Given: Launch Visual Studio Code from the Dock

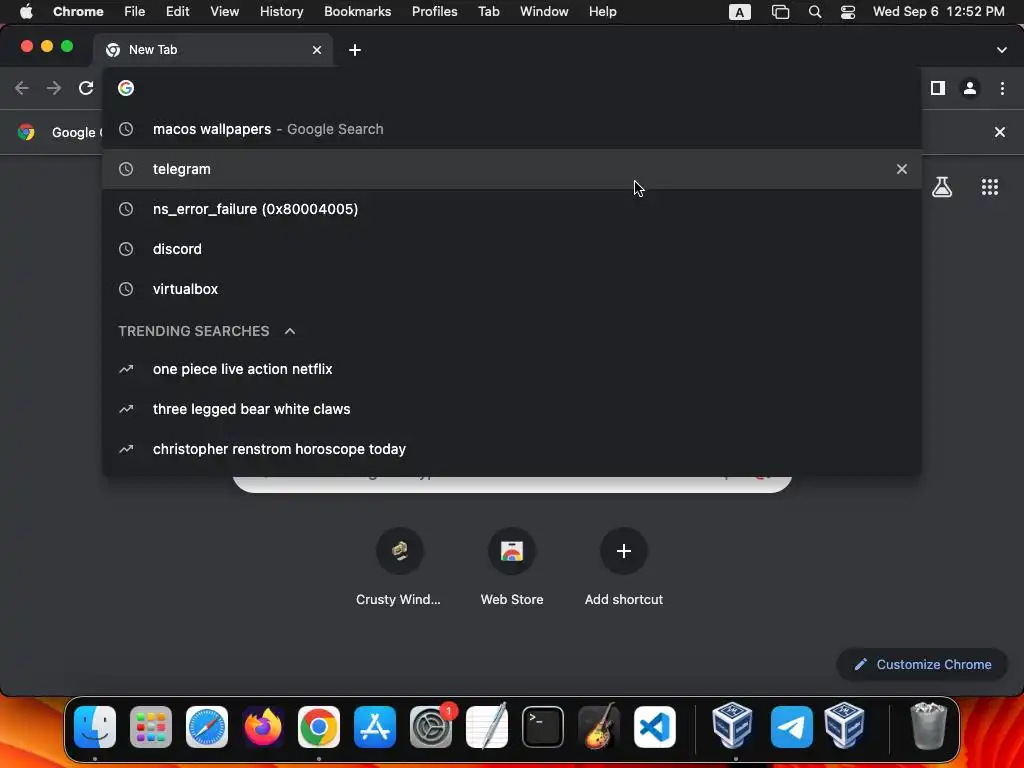Looking at the screenshot, I should coord(655,727).
